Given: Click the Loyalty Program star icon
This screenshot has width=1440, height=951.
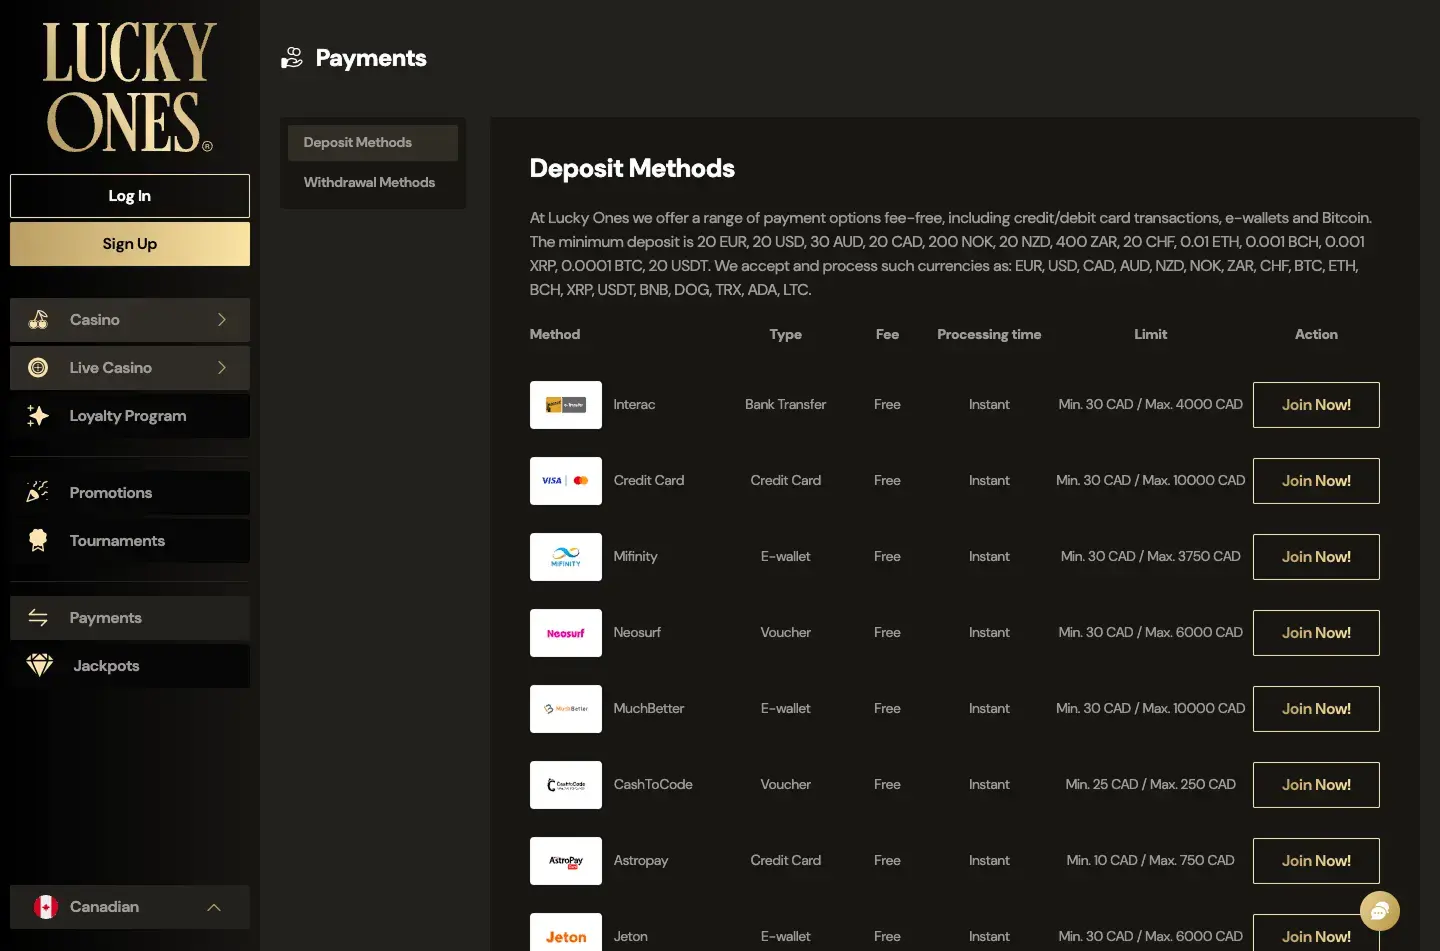Looking at the screenshot, I should coord(38,416).
